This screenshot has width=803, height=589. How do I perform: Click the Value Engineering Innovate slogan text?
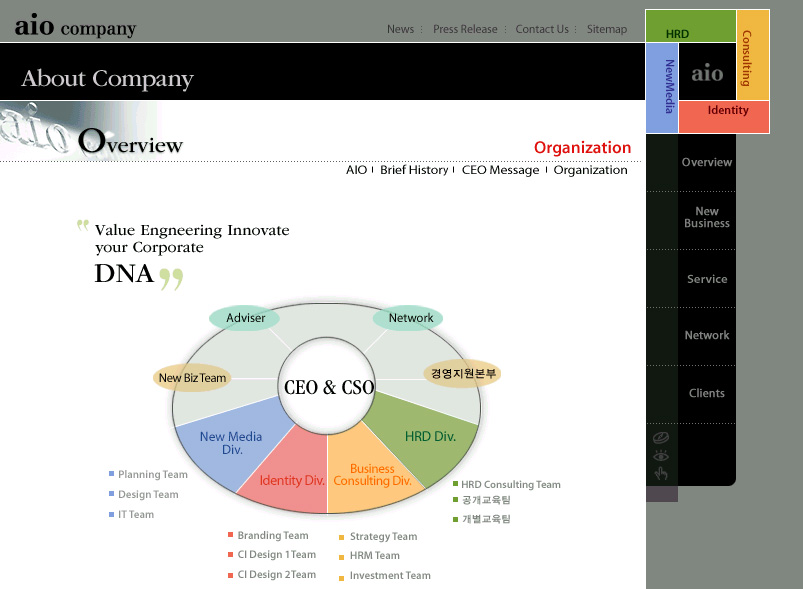click(x=192, y=239)
